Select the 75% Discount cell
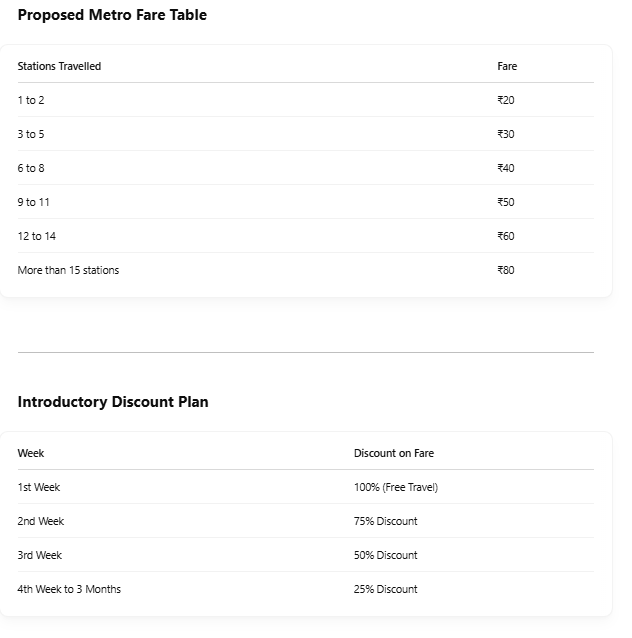The height and width of the screenshot is (638, 632). [x=386, y=521]
